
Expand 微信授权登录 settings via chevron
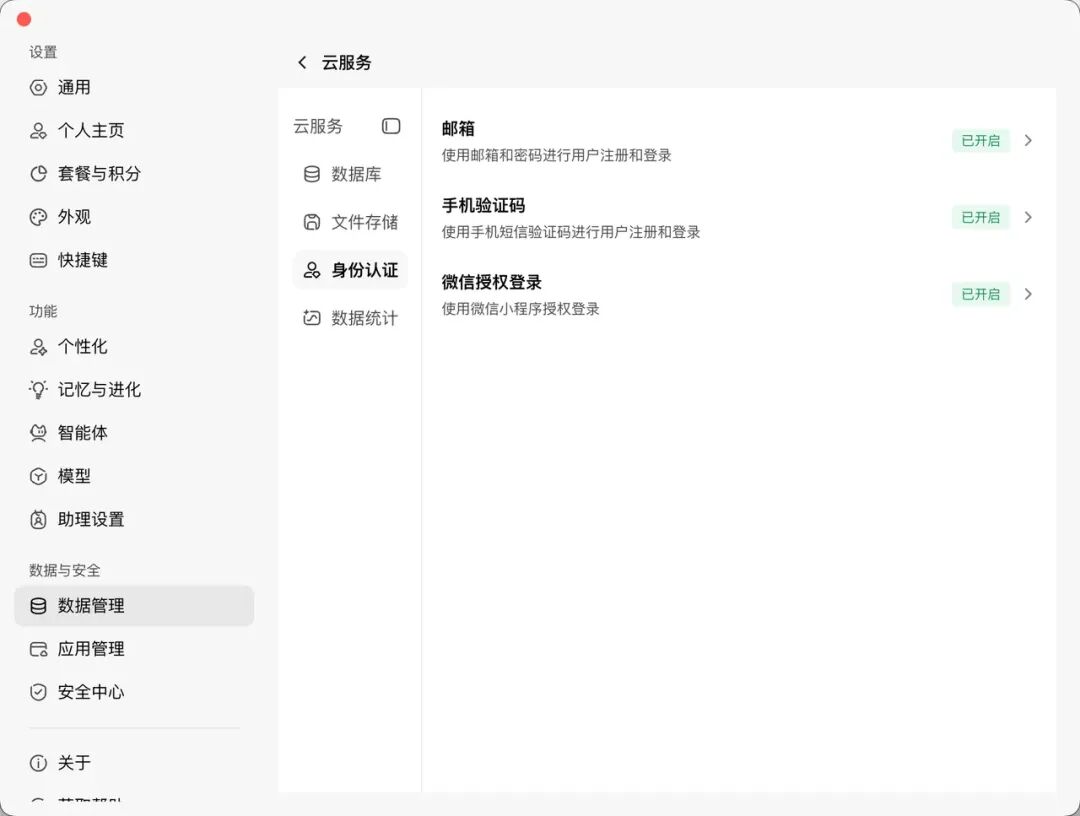point(1028,294)
